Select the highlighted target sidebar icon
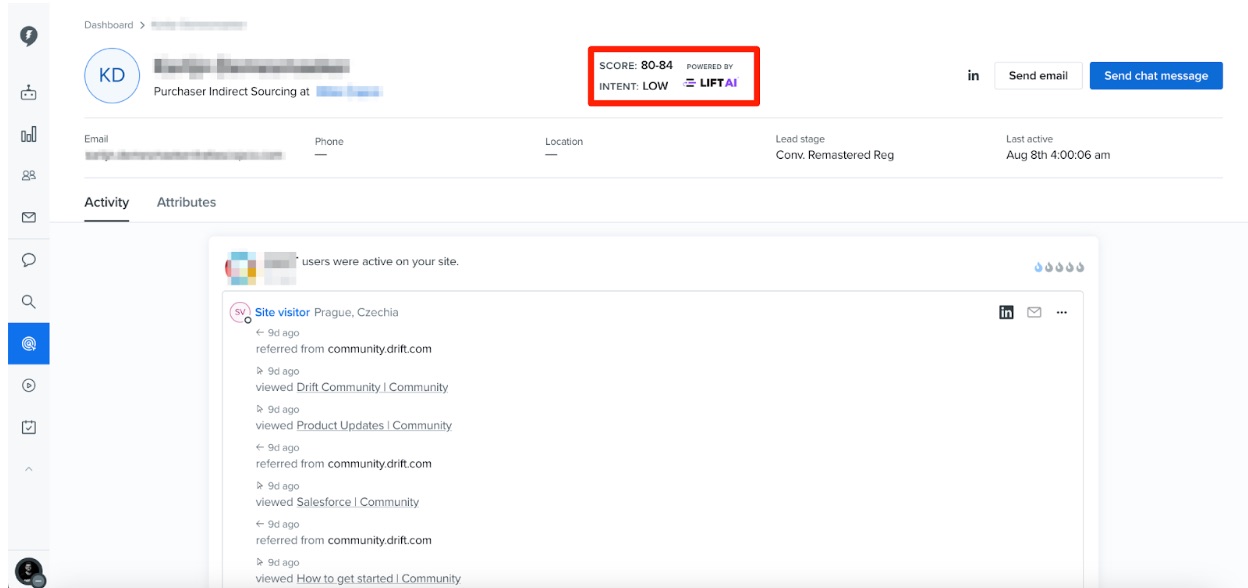 pyautogui.click(x=29, y=343)
